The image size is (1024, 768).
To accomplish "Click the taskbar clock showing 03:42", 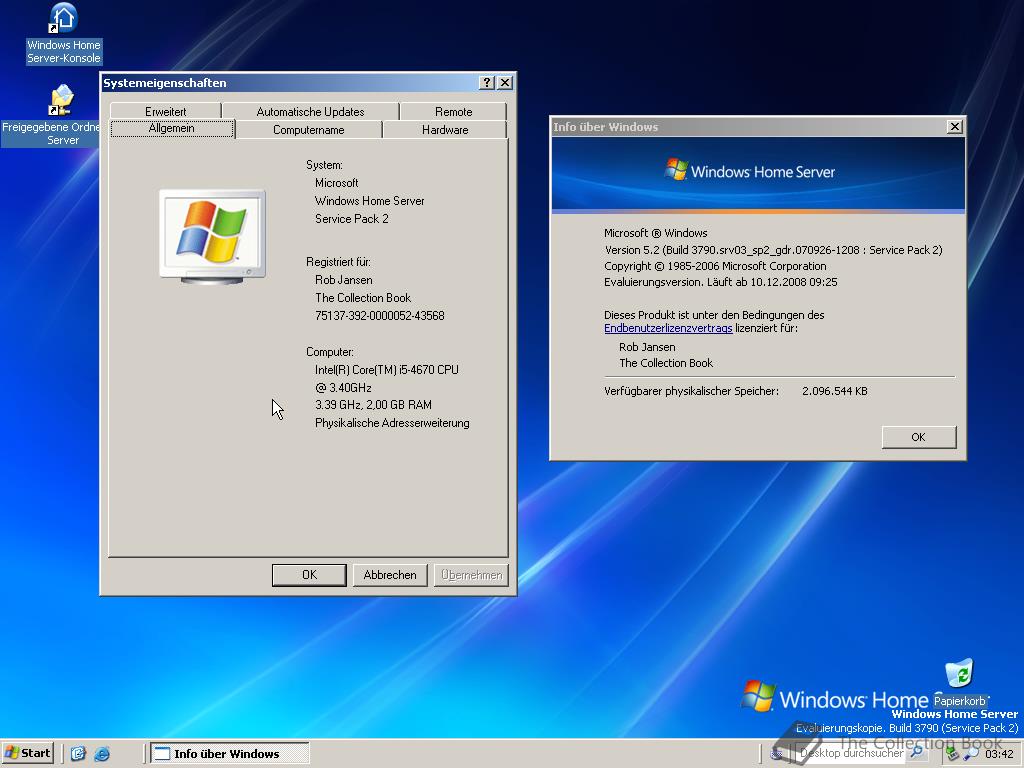I will click(999, 754).
